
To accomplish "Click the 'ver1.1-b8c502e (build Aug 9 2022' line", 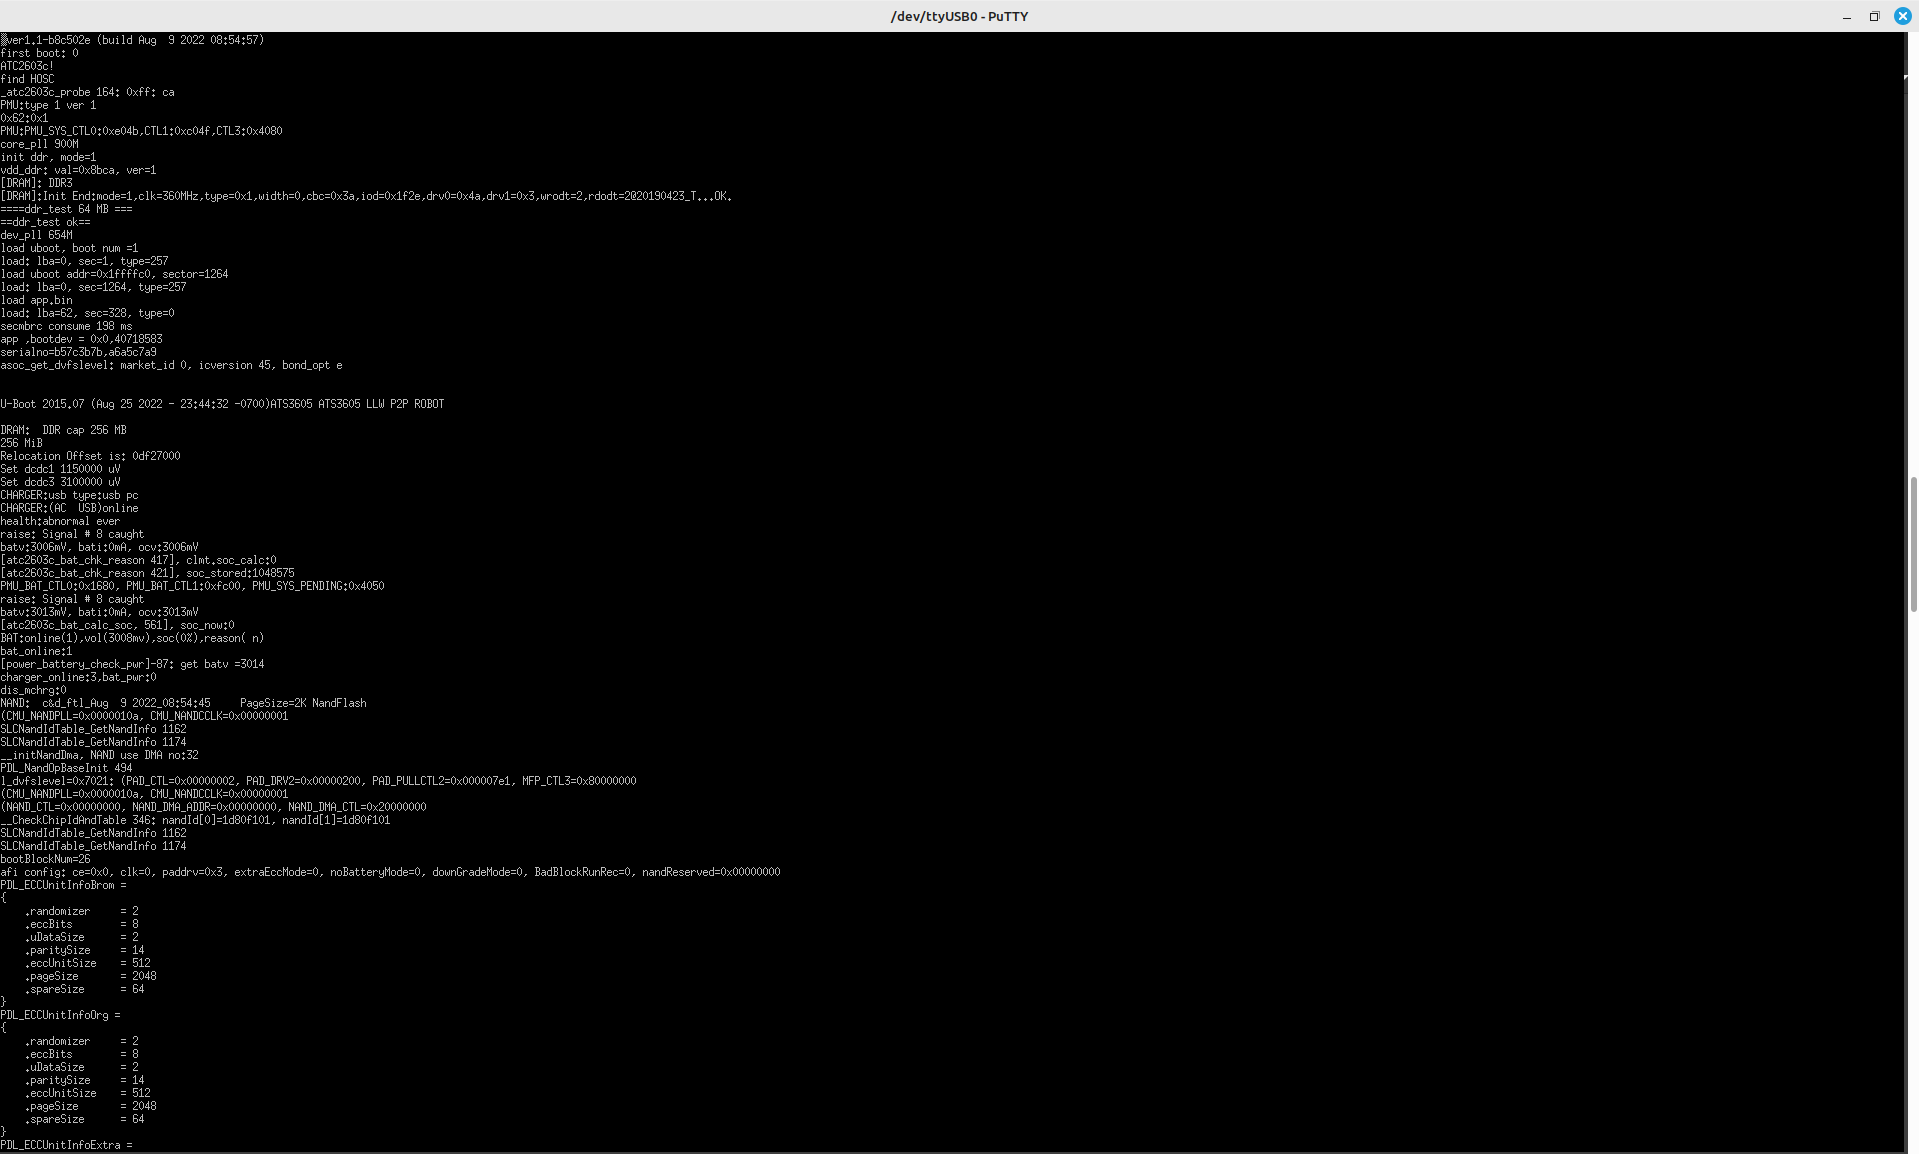I will tap(132, 40).
